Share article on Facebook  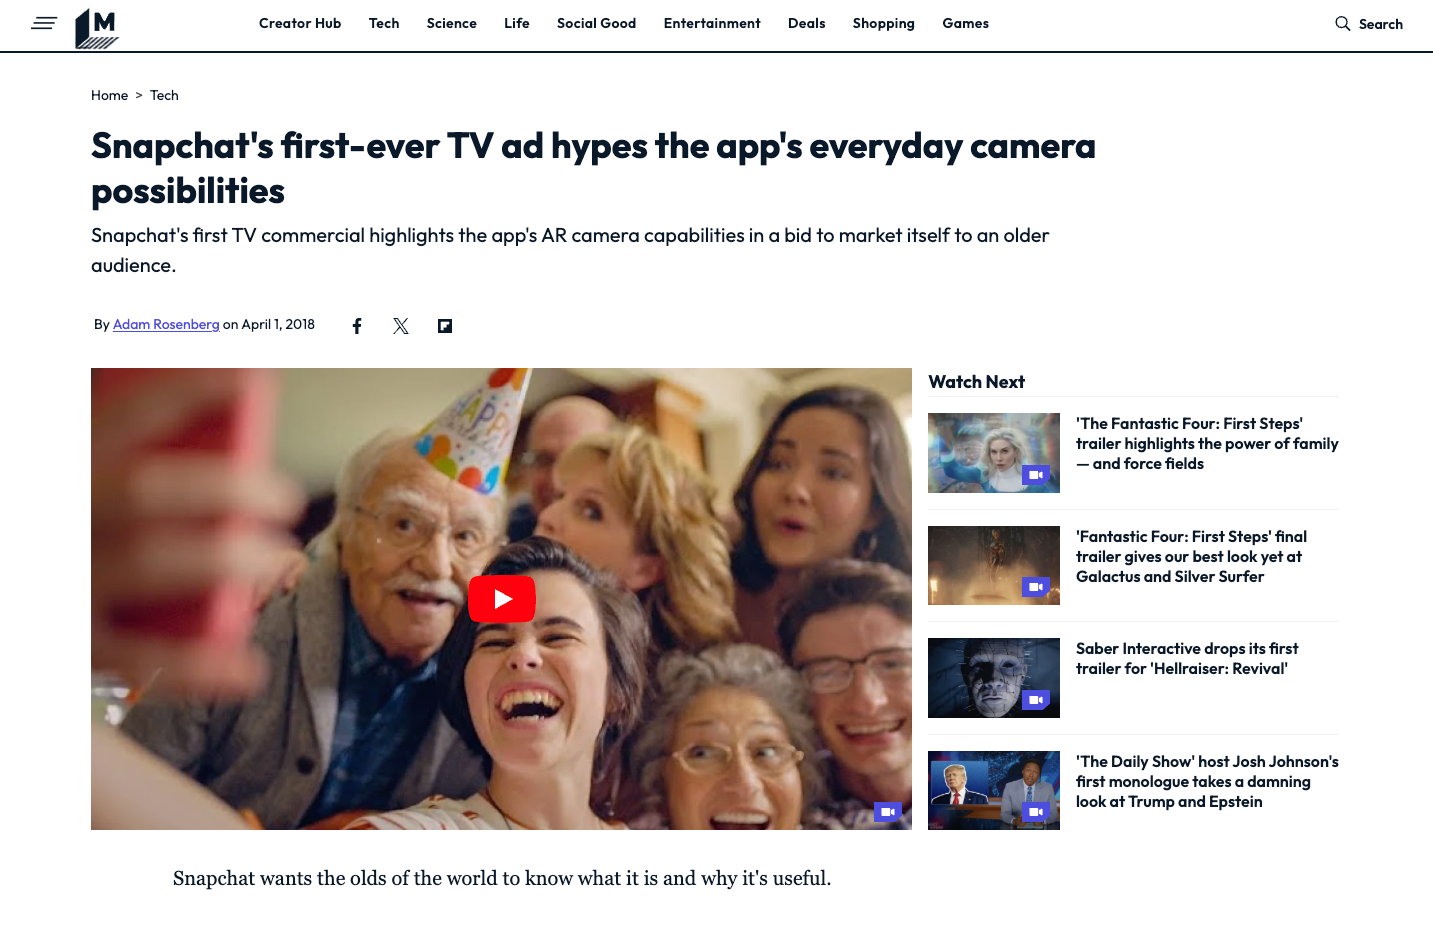[x=357, y=326]
